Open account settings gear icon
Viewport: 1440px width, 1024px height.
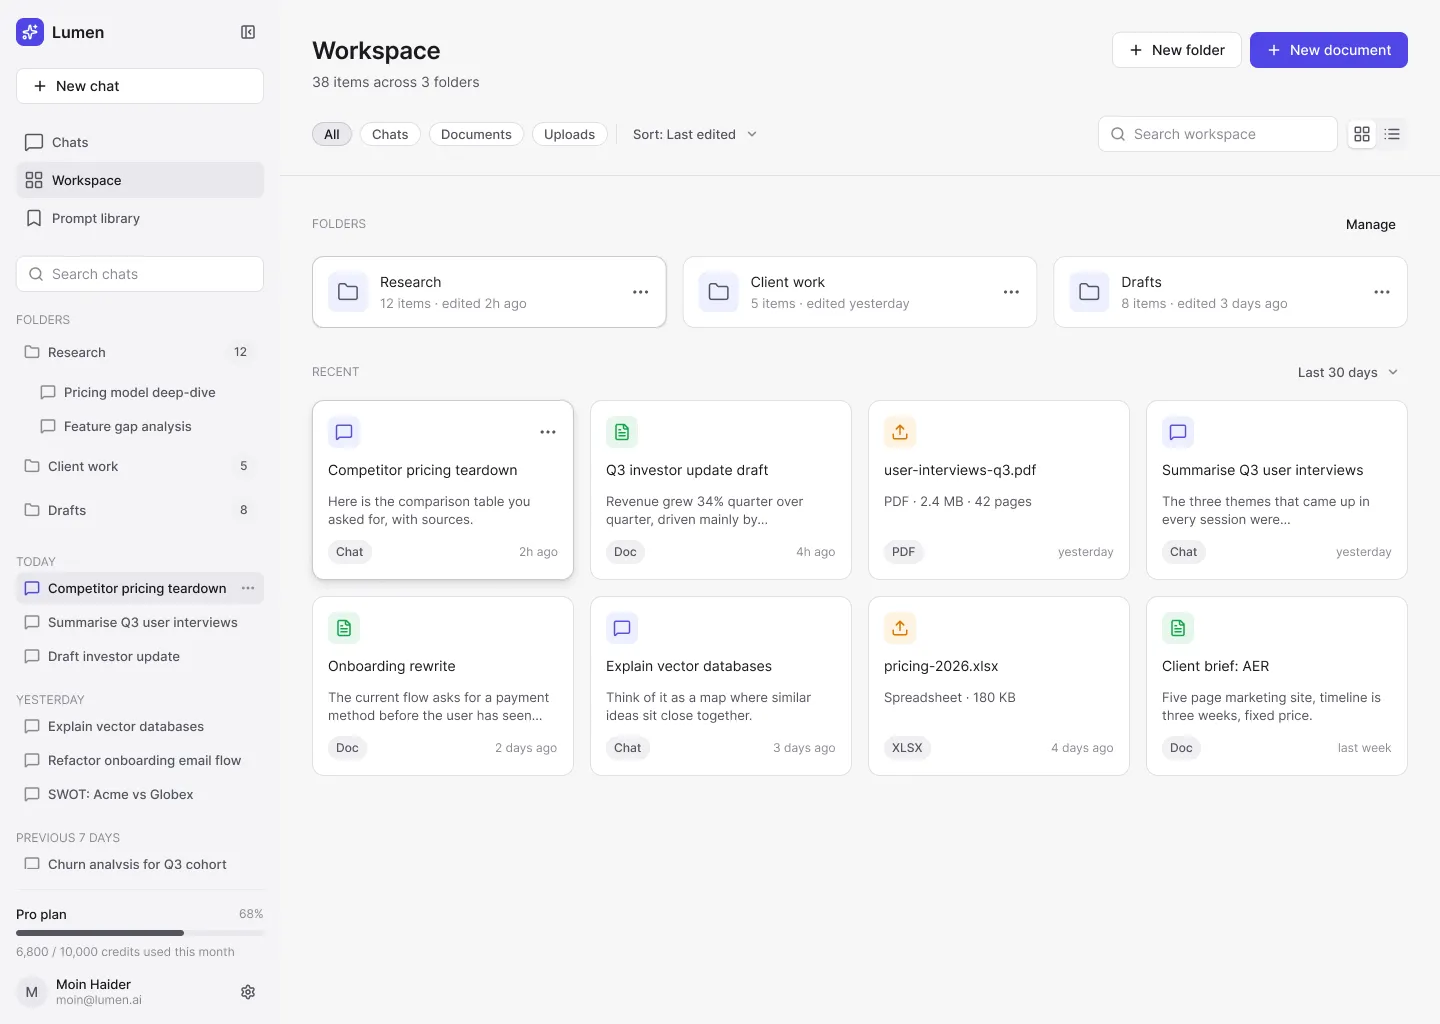point(248,992)
